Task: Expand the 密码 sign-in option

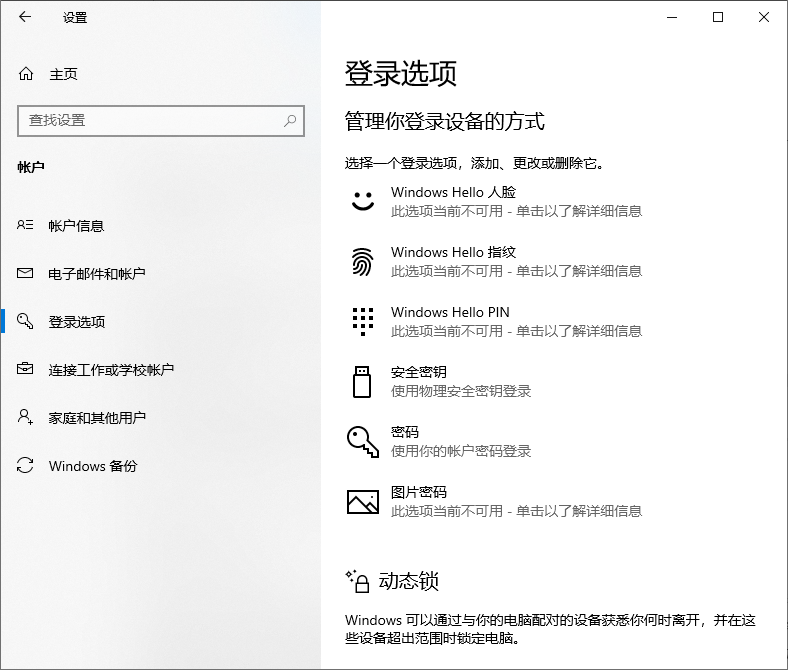Action: coord(553,441)
